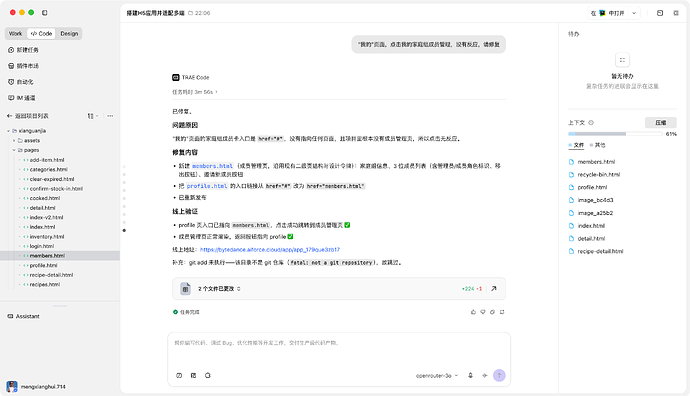The width and height of the screenshot is (690, 396).
Task: Select members.html in the file tree
Action: [60, 256]
